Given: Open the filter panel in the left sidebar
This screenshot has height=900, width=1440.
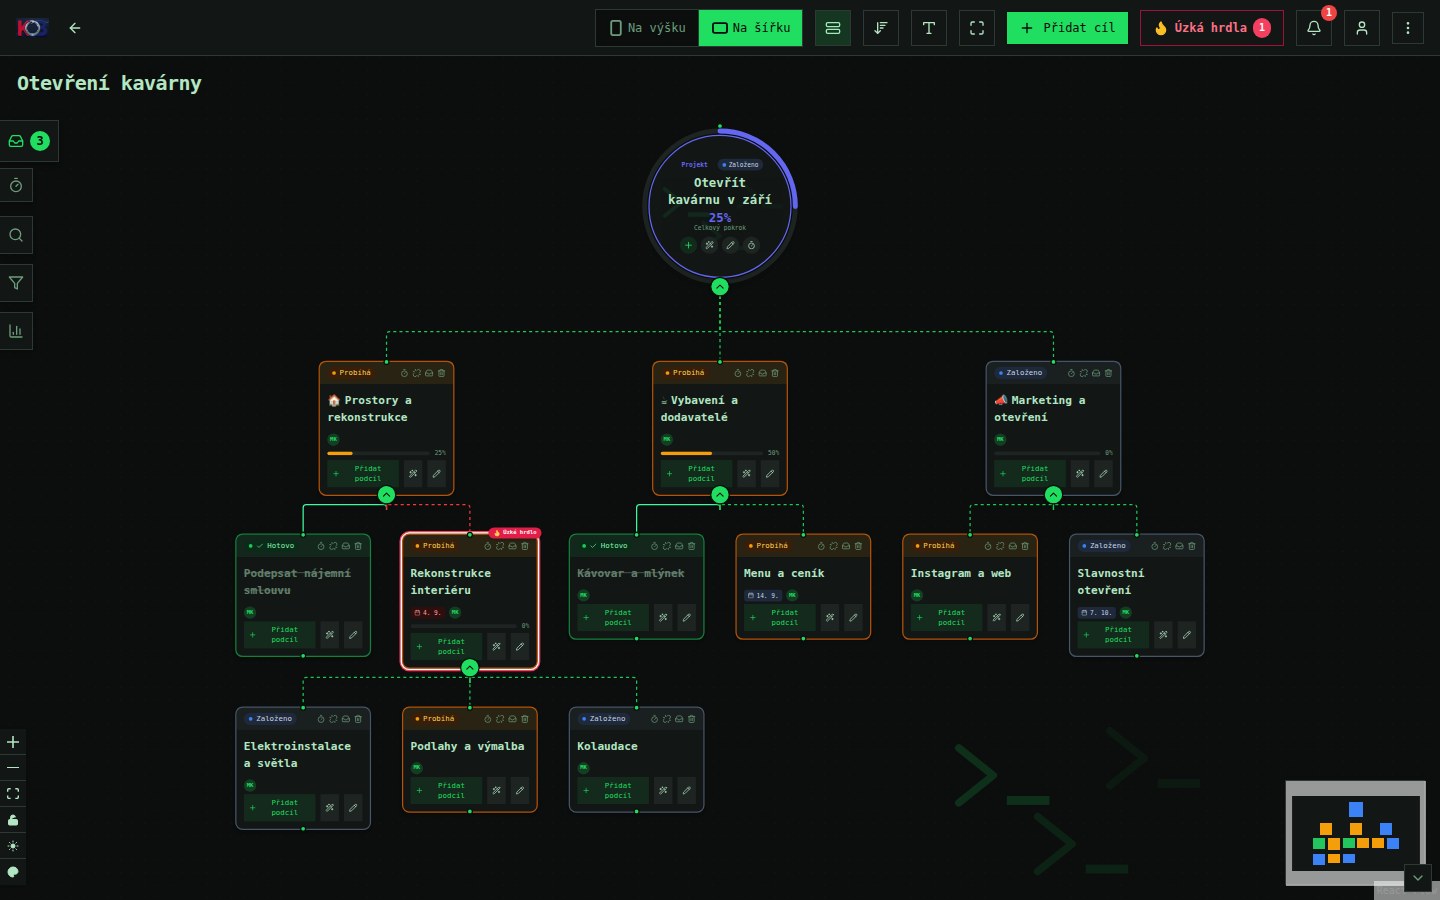Looking at the screenshot, I should [16, 283].
